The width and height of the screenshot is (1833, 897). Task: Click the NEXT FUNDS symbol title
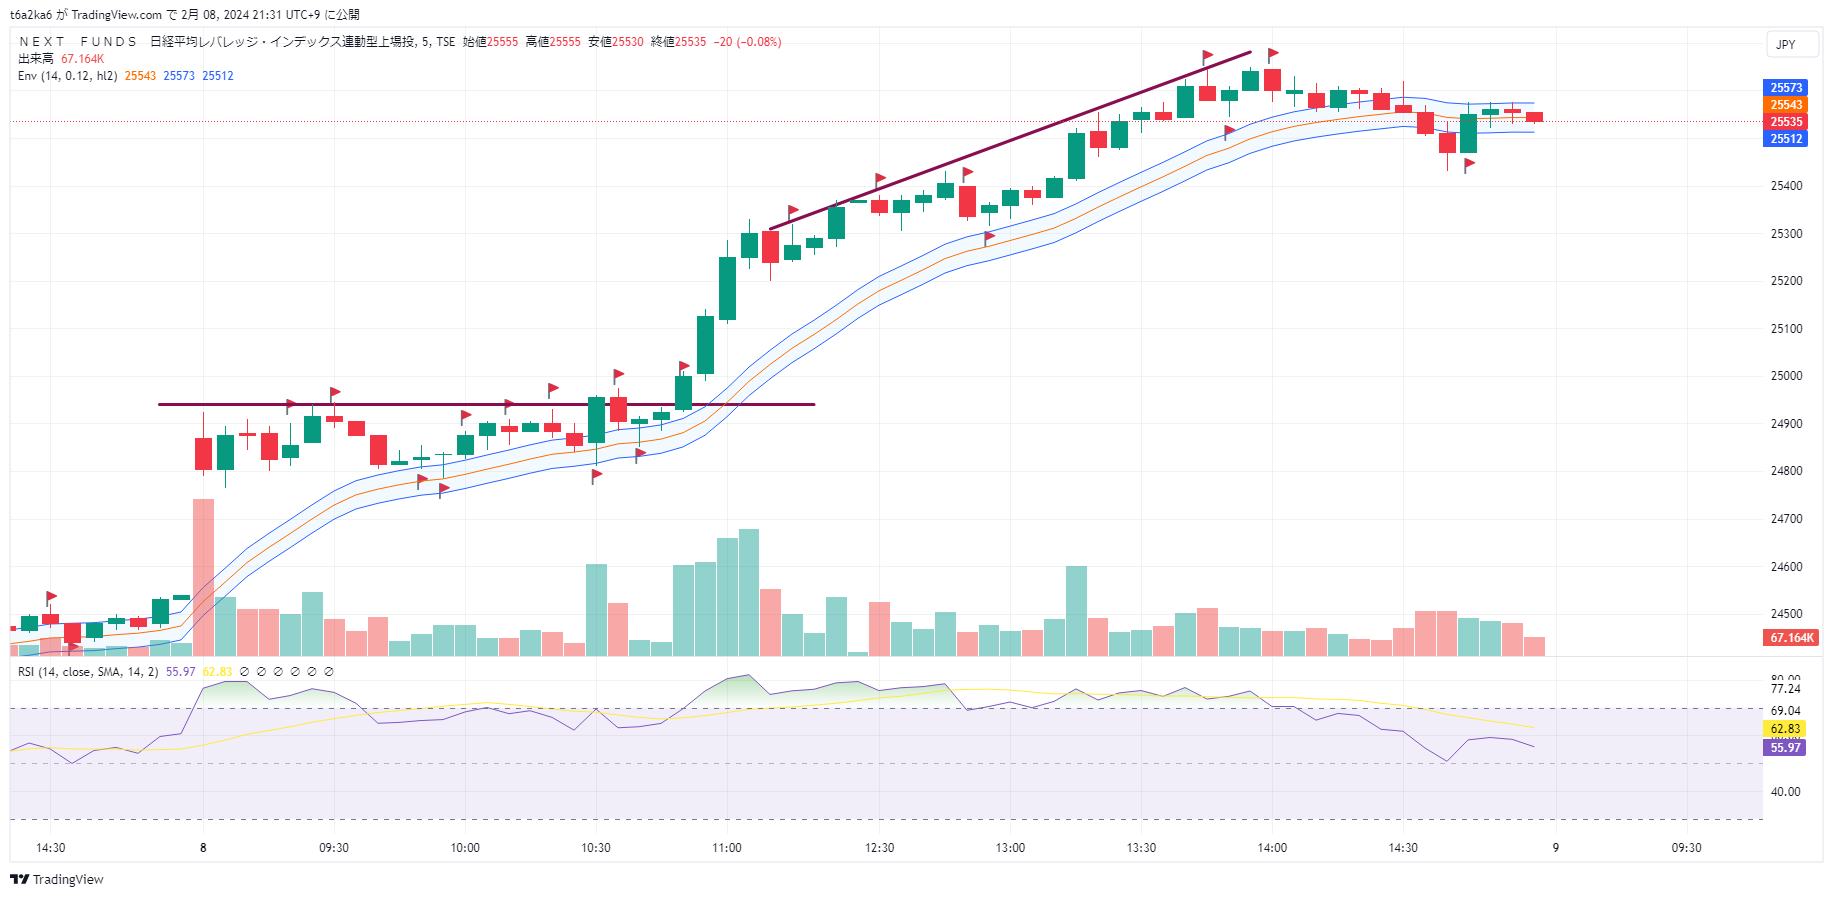pos(78,42)
